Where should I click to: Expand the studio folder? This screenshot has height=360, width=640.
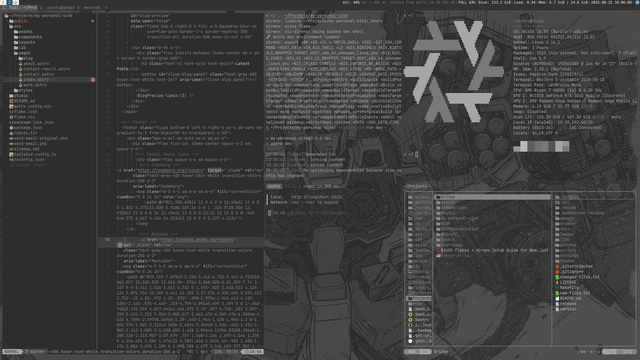tap(19, 96)
